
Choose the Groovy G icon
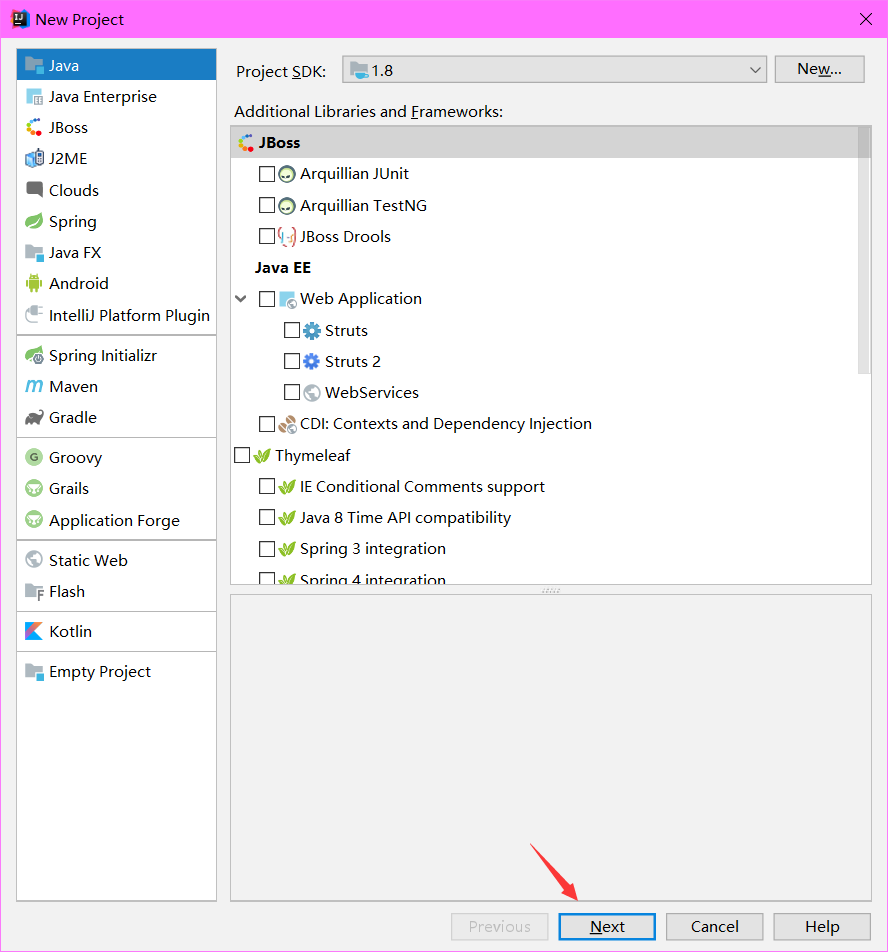pos(34,457)
